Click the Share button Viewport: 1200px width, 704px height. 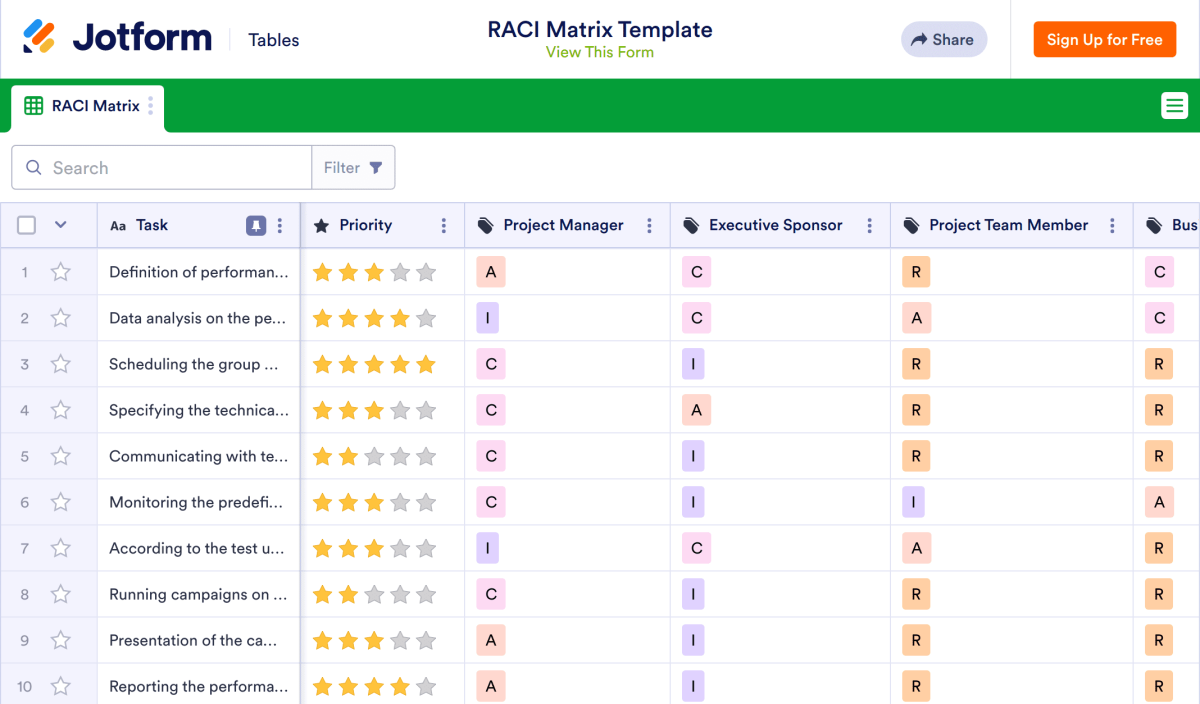pyautogui.click(x=943, y=40)
